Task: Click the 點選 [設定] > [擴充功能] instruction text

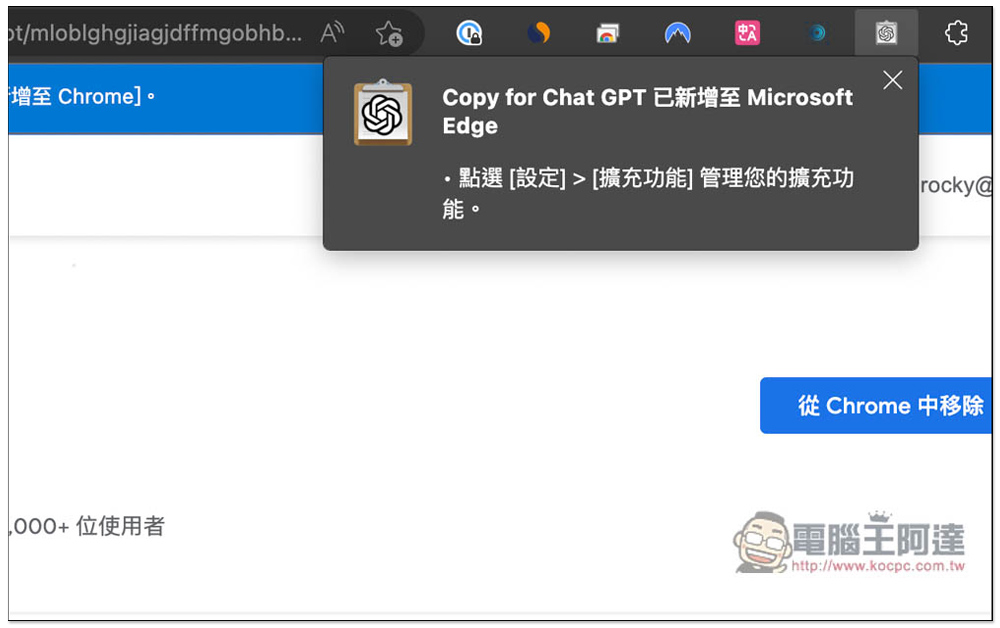Action: coord(648,193)
